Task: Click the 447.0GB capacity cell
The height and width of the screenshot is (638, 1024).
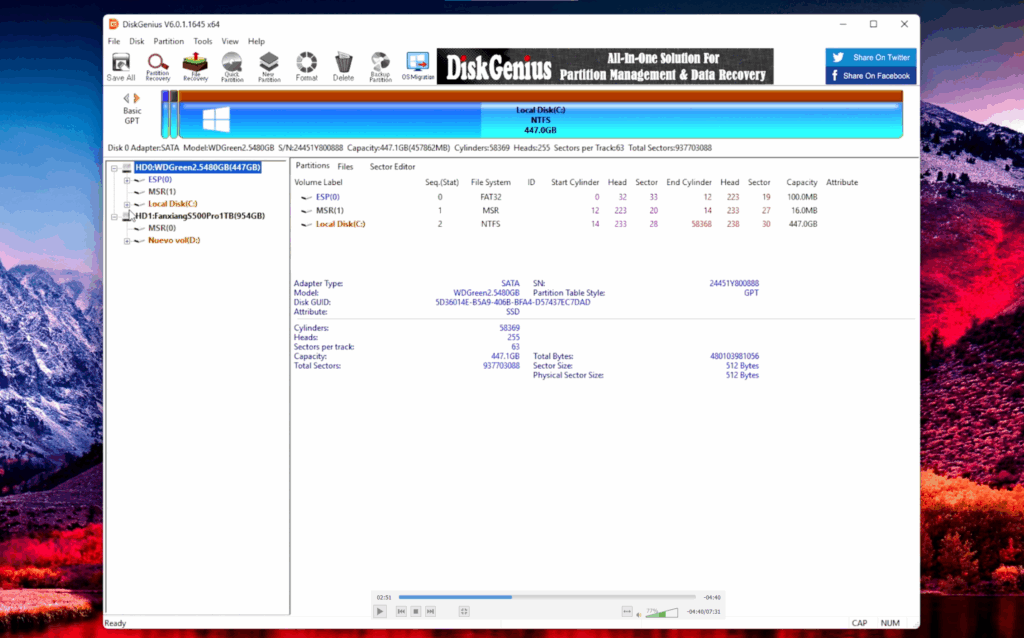Action: [x=803, y=224]
